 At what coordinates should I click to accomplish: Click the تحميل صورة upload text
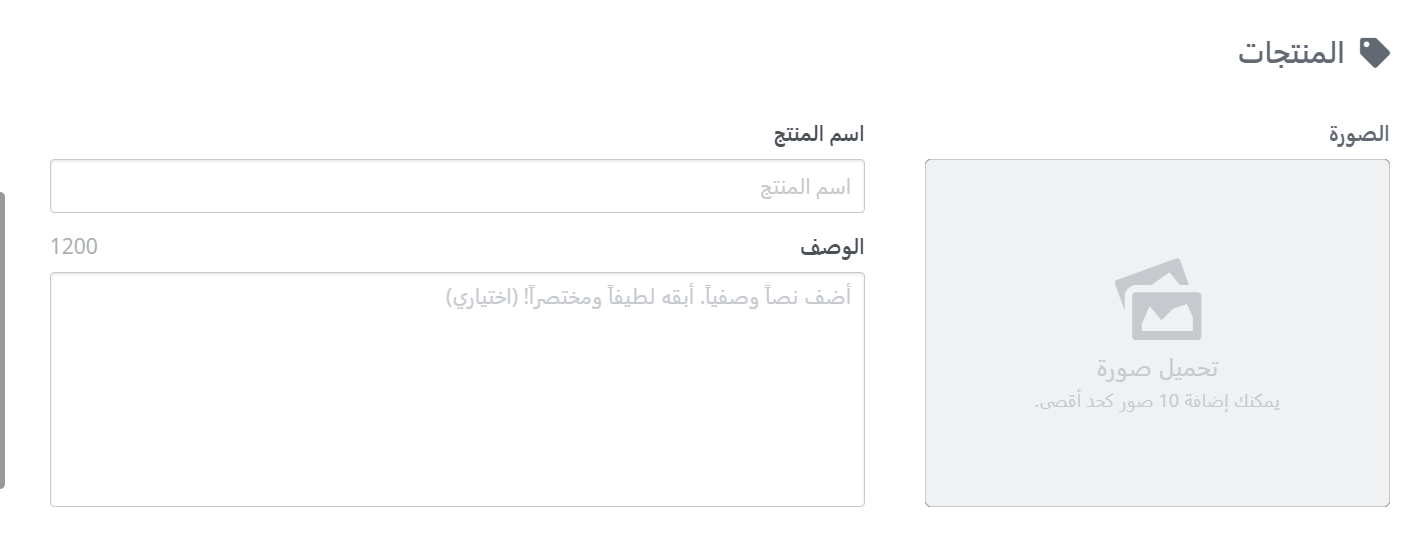1158,369
